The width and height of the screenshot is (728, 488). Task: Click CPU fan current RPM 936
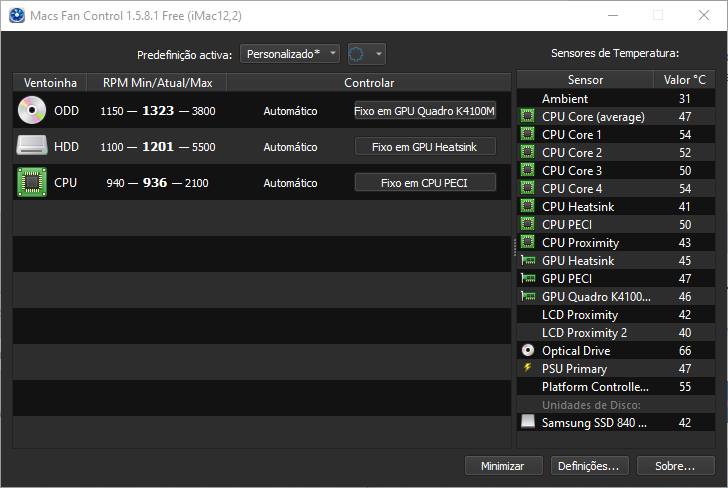pos(155,182)
